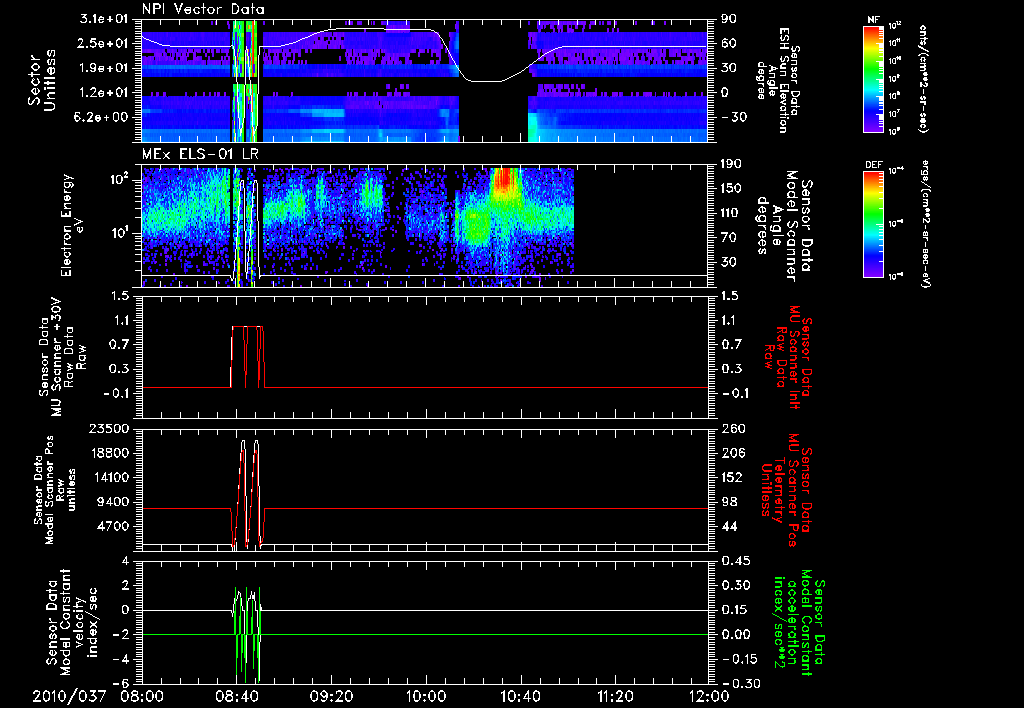1024x708 pixels.
Task: Click the "08:40" time tick label
Action: pyautogui.click(x=236, y=696)
